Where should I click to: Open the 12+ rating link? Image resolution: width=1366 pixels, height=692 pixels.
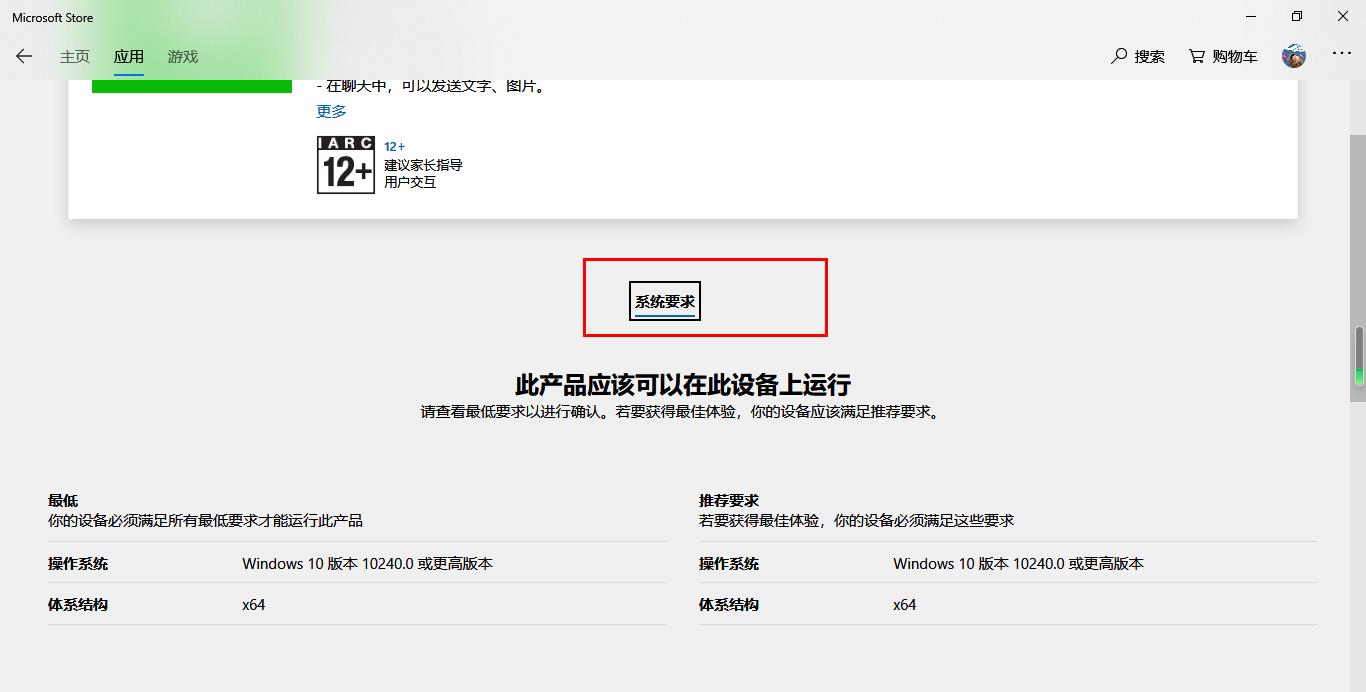pos(395,146)
